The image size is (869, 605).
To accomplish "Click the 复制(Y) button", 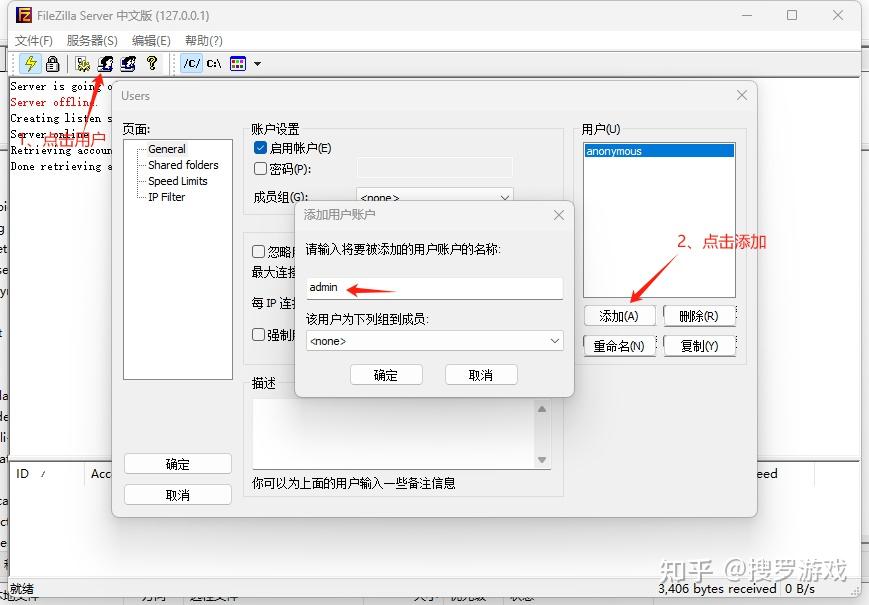I will click(699, 346).
